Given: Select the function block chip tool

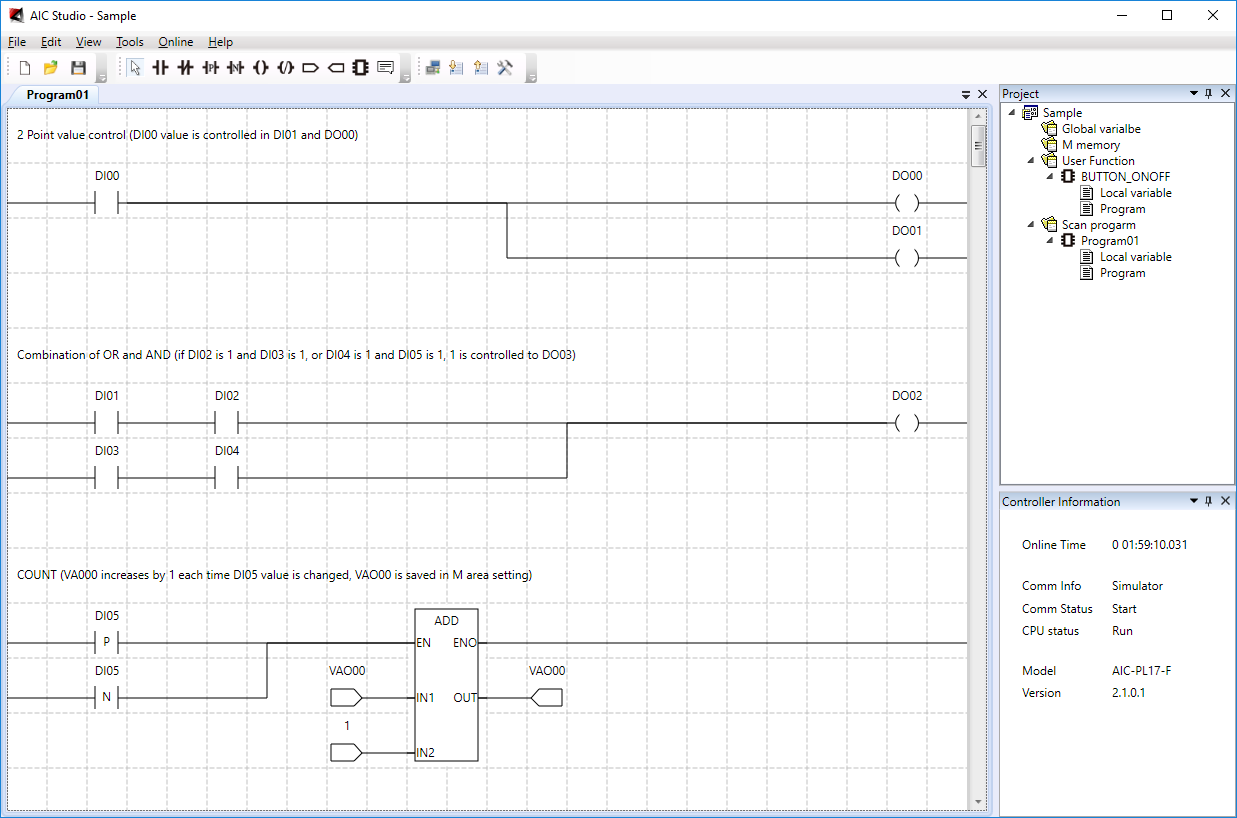Looking at the screenshot, I should (360, 68).
